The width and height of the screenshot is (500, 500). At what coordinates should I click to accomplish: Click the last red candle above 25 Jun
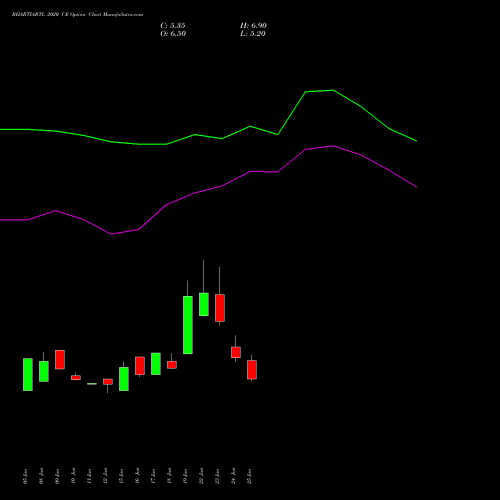coord(252,370)
